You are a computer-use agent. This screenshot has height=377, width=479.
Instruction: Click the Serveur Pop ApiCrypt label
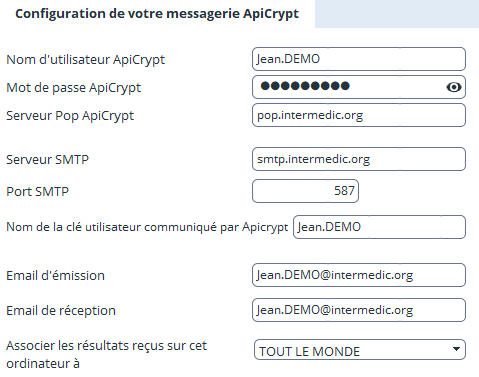tap(70, 116)
